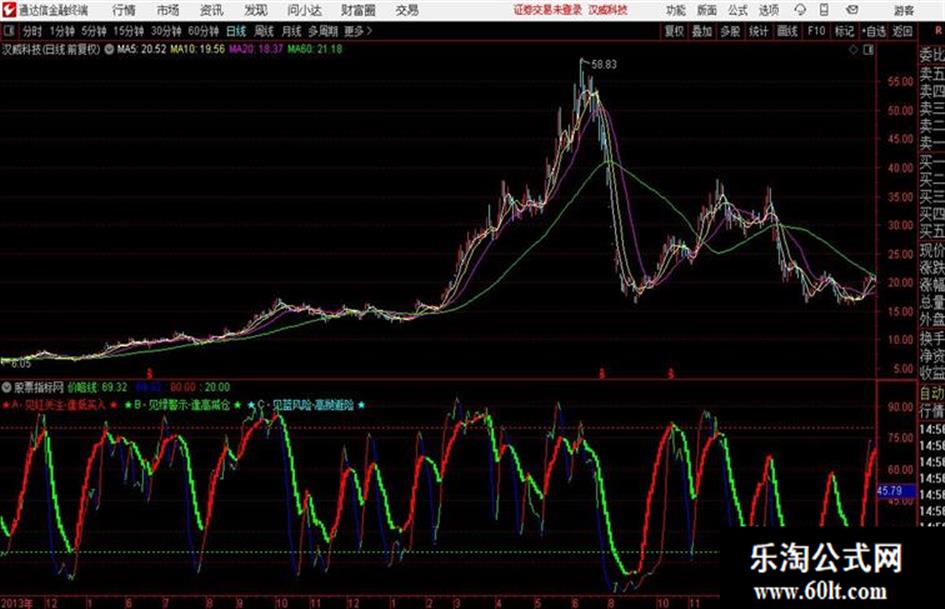Click the 多股 multi-stock button
945x609 pixels.
point(730,31)
